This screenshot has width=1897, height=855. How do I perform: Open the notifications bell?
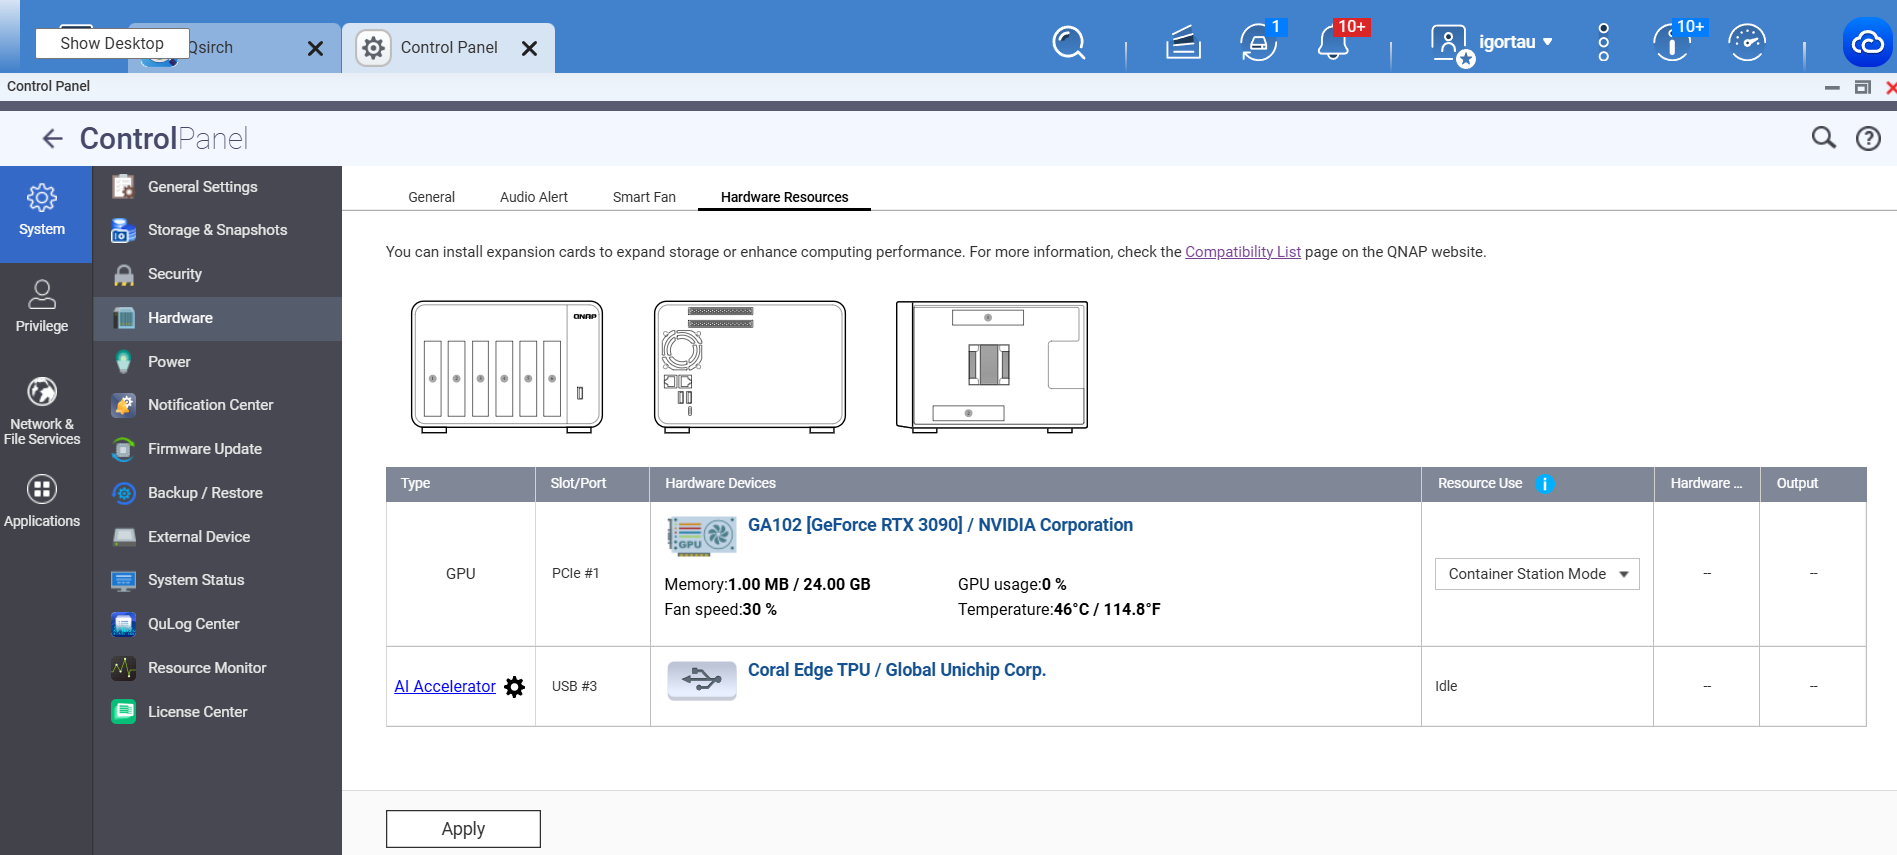click(1333, 43)
